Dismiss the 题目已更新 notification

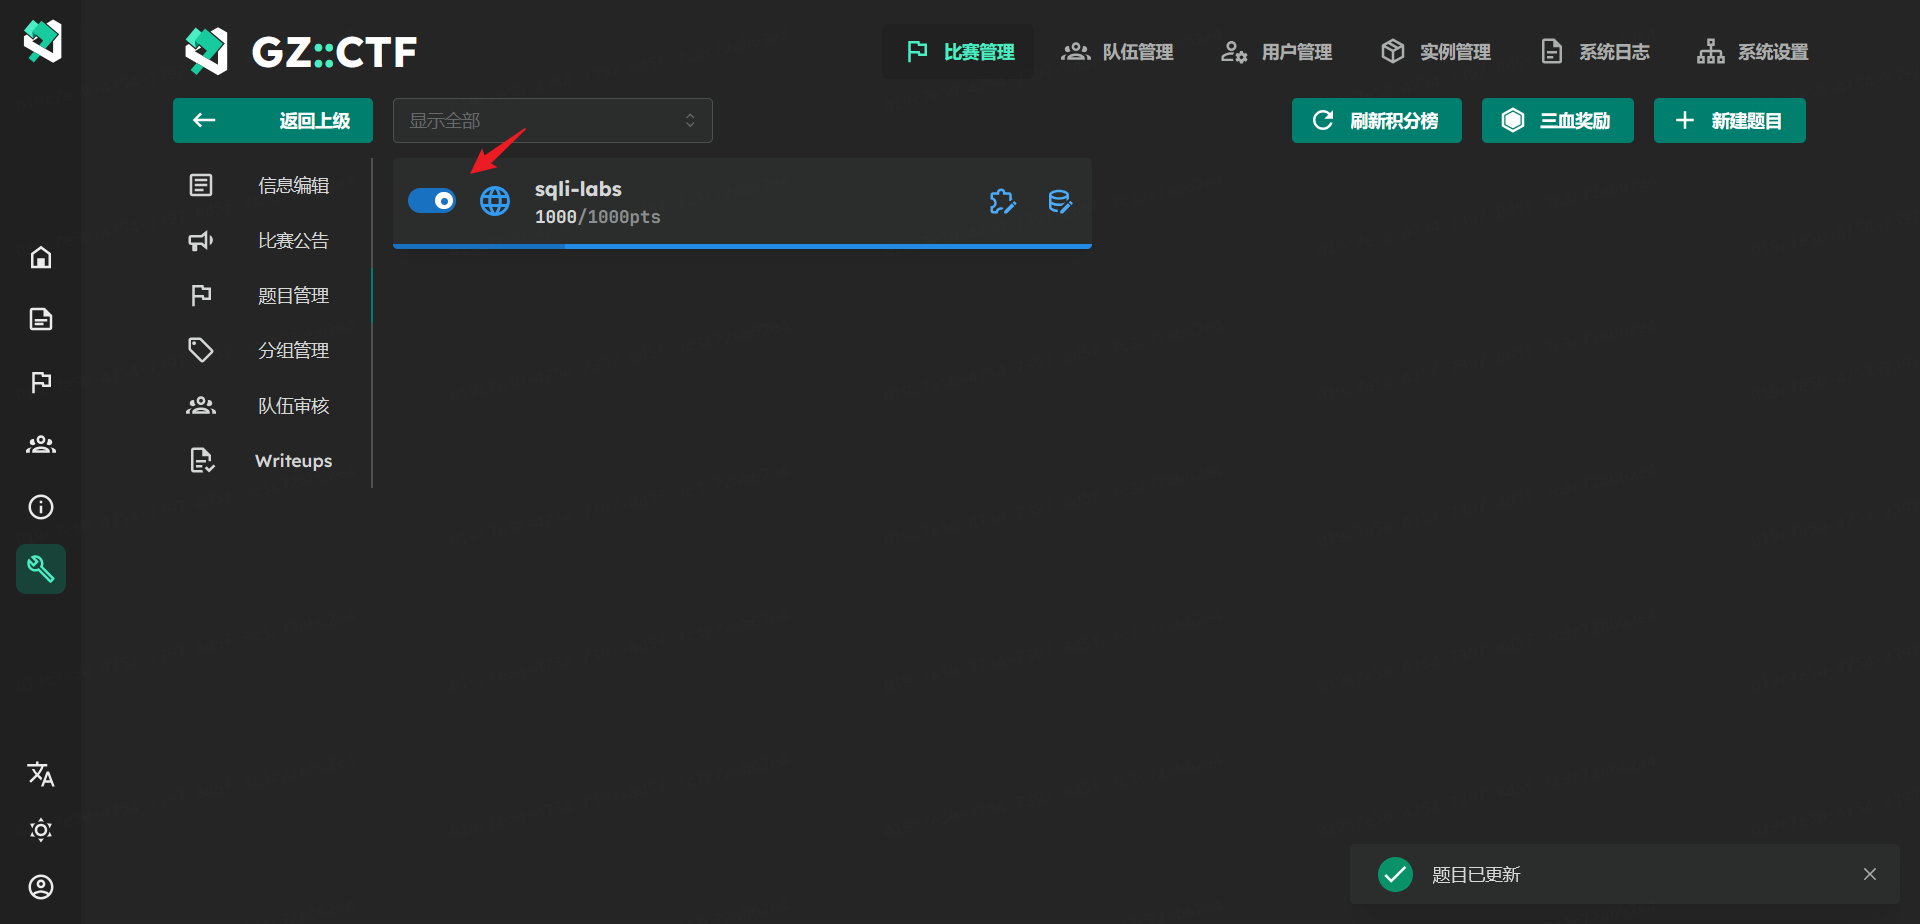1869,874
